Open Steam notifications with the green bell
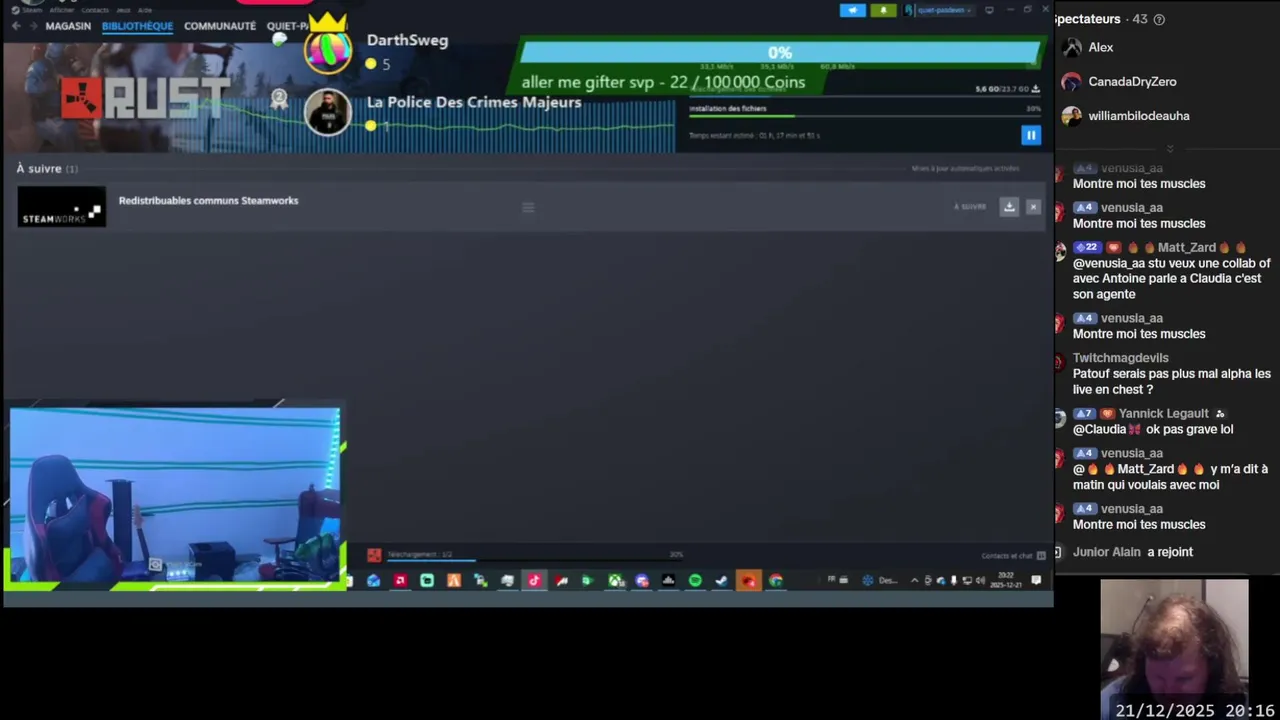The height and width of the screenshot is (720, 1280). tap(883, 10)
